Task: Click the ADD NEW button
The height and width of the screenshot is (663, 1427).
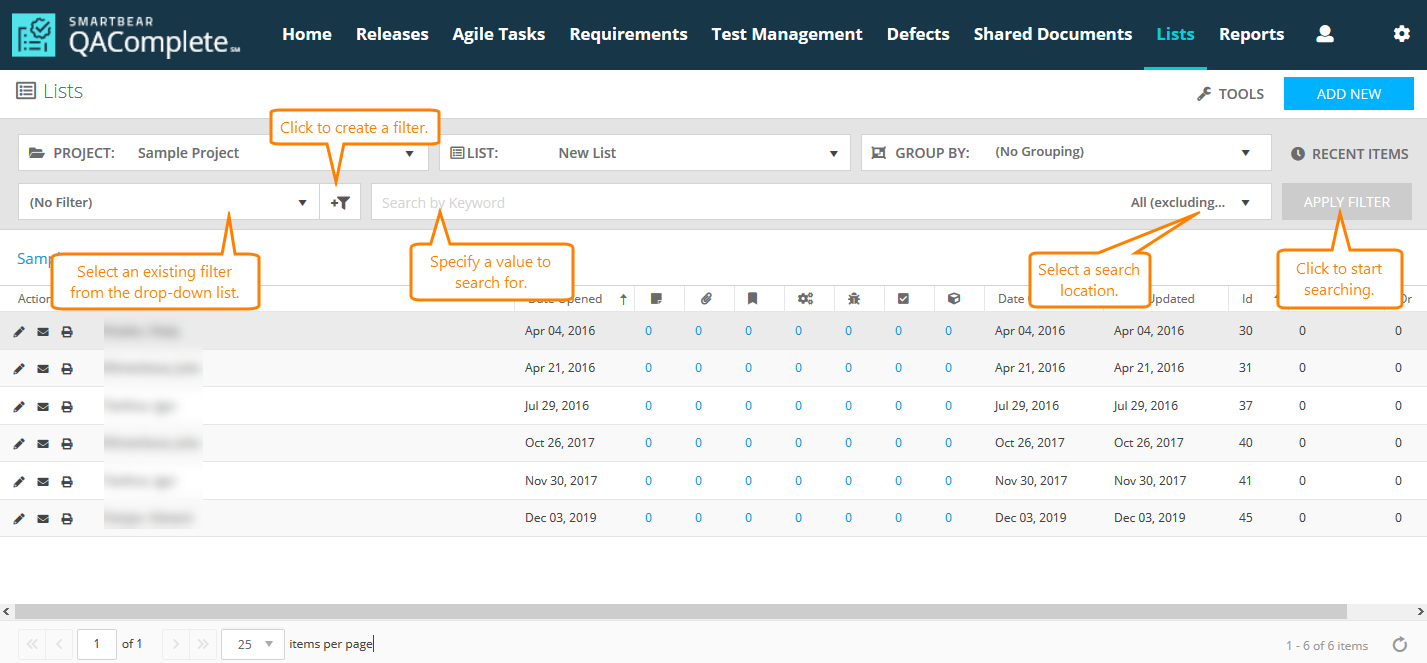Action: coord(1348,93)
